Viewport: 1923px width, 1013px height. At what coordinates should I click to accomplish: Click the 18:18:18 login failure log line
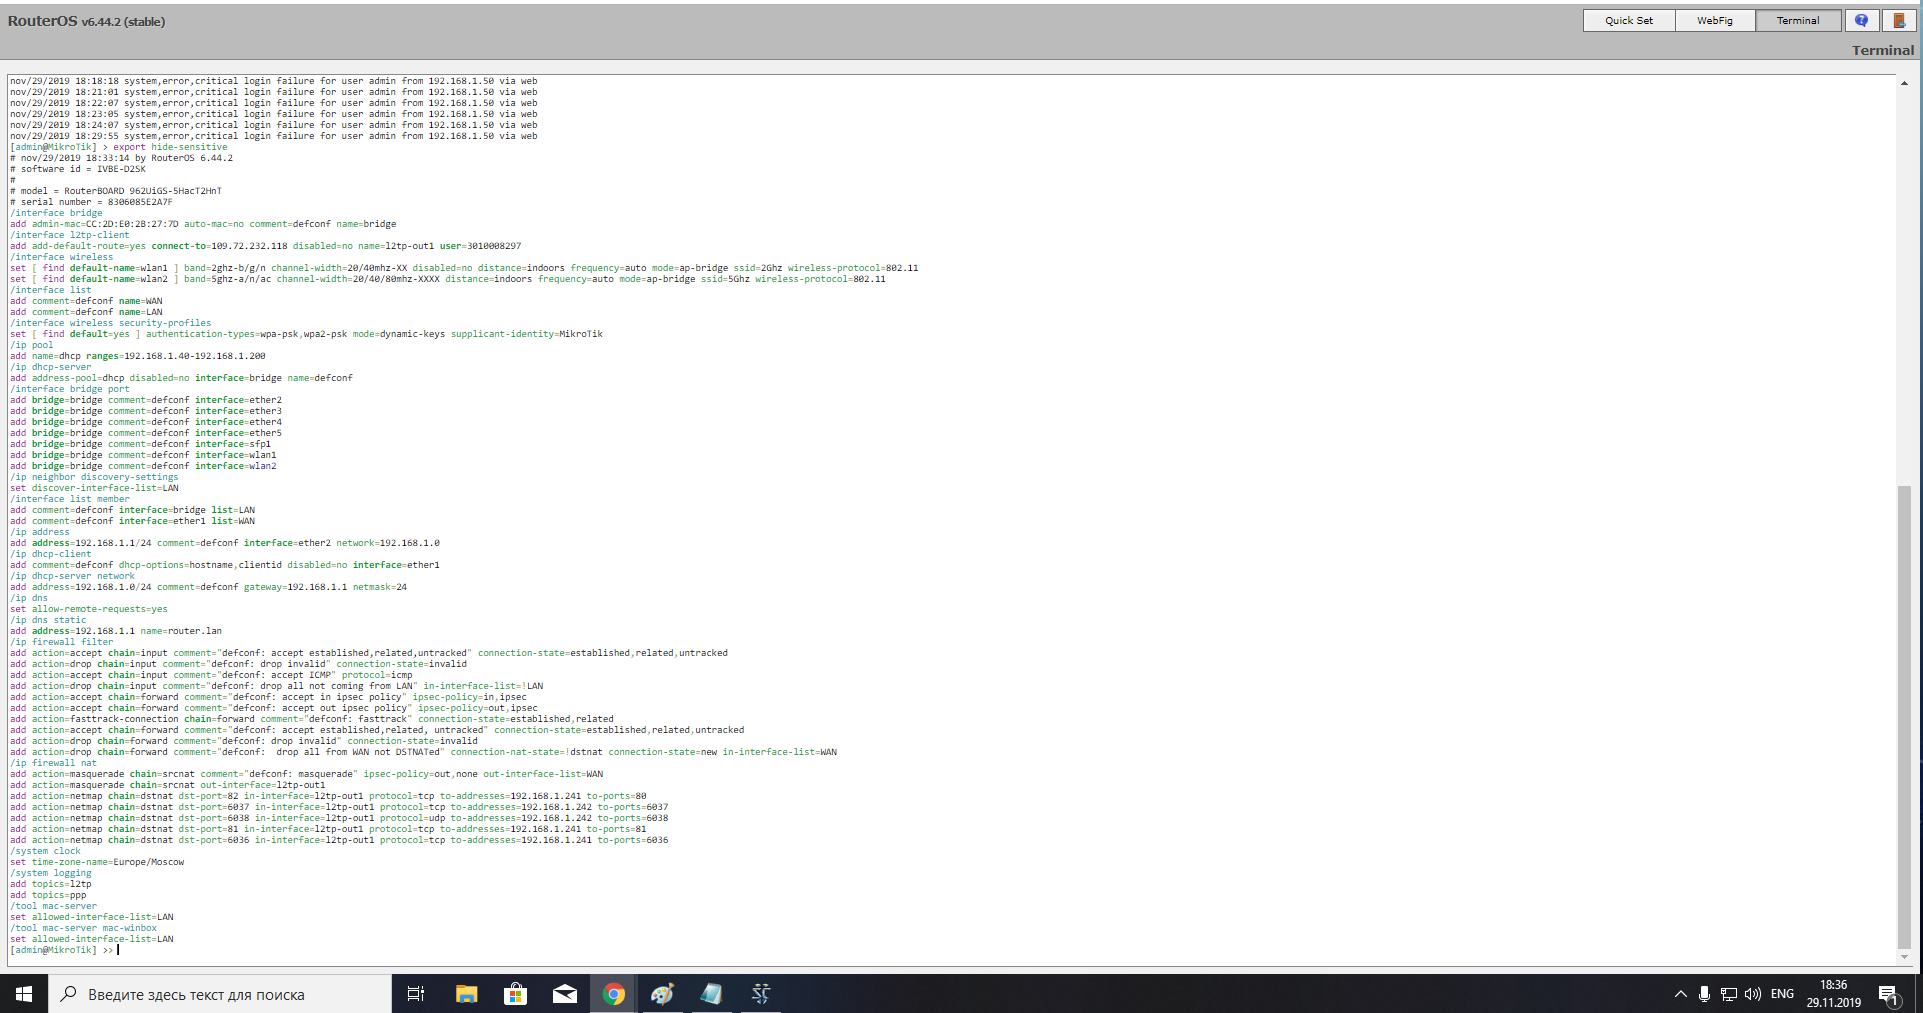pyautogui.click(x=273, y=81)
